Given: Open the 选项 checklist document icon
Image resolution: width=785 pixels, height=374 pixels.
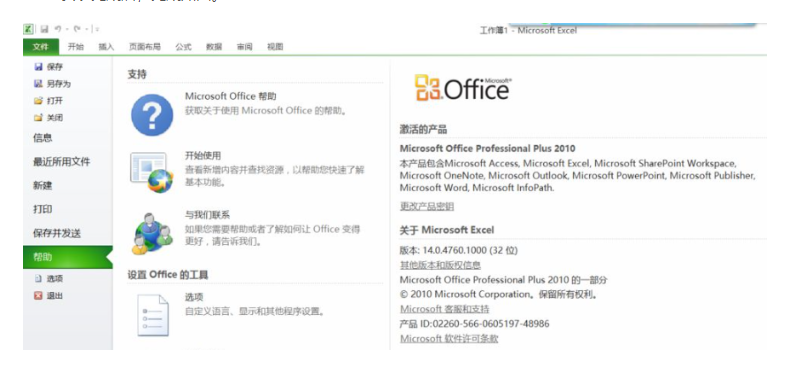Looking at the screenshot, I should coord(153,314).
